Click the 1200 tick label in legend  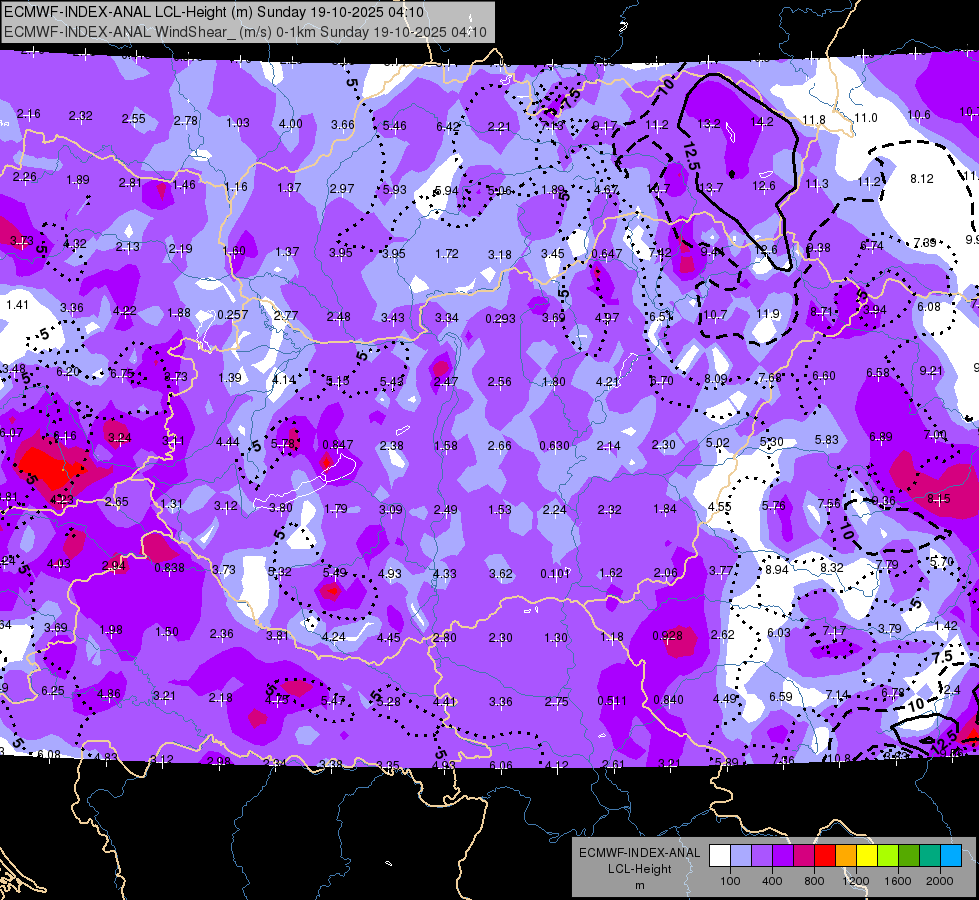pyautogui.click(x=855, y=881)
